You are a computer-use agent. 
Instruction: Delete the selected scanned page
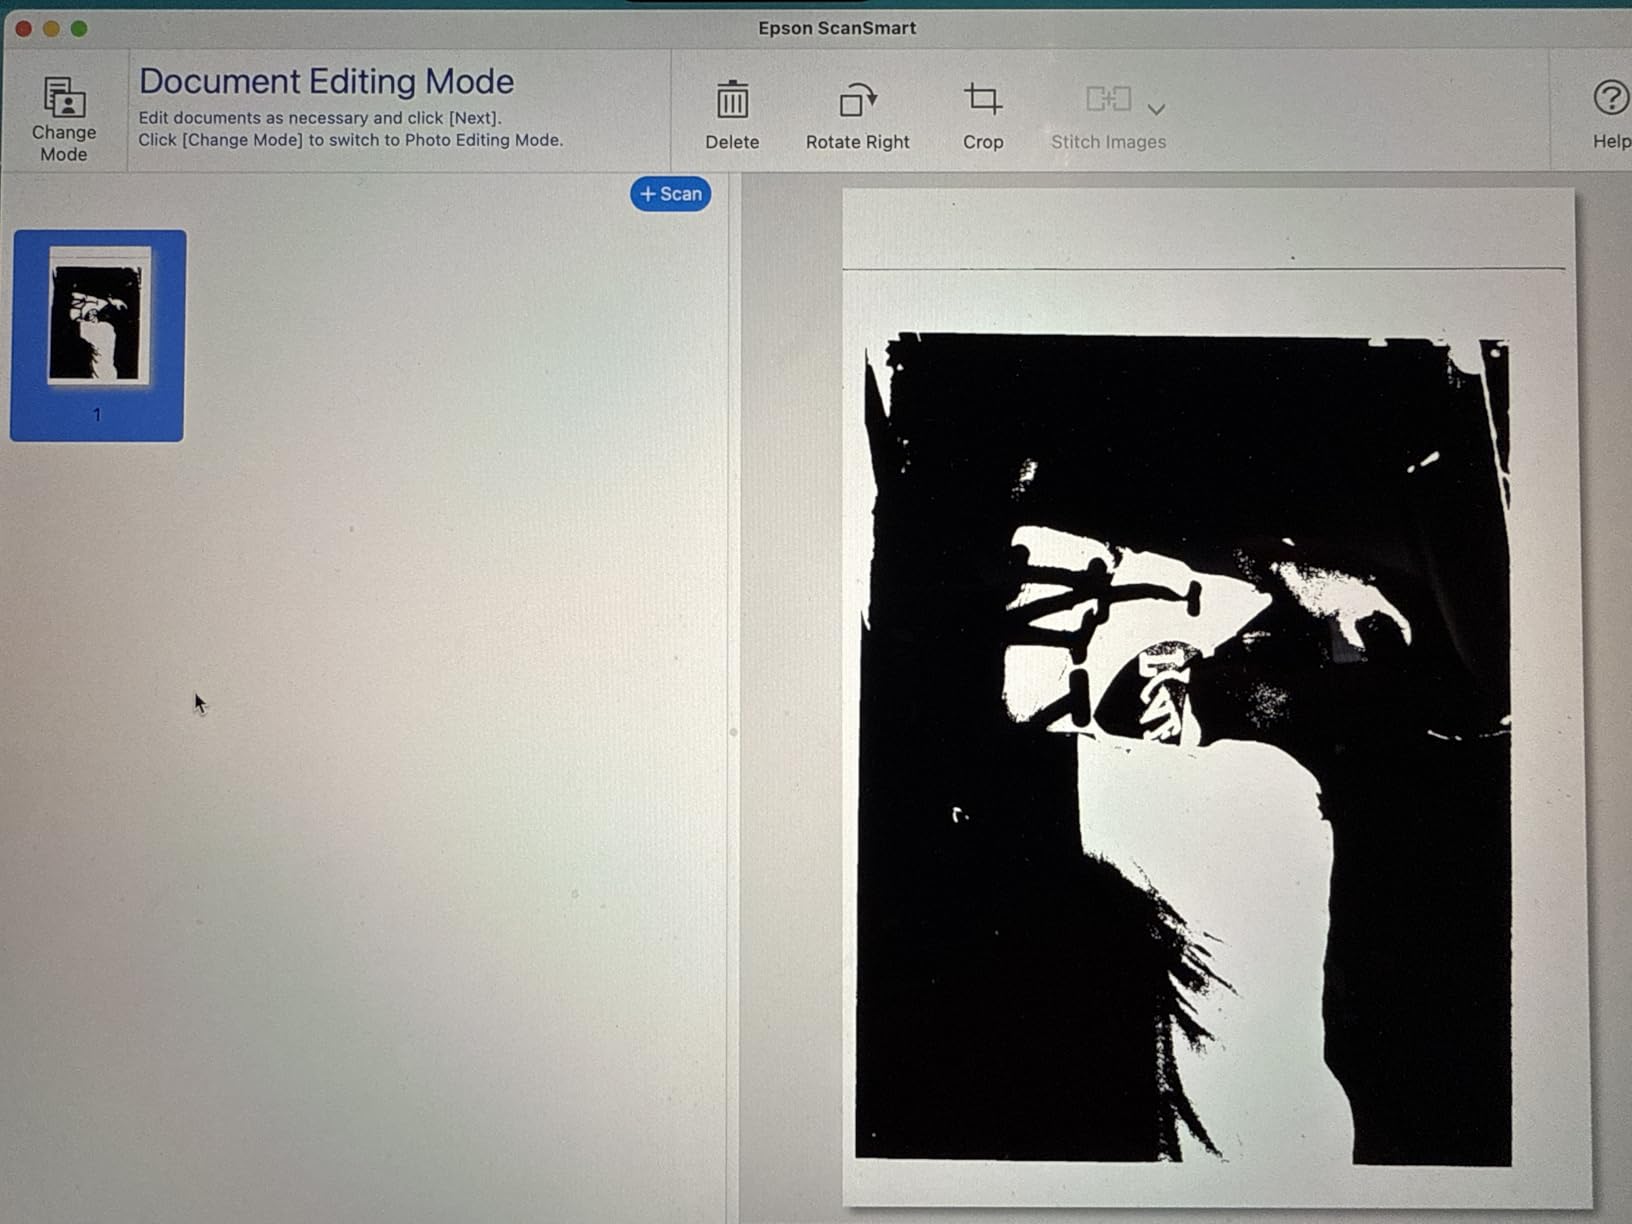coord(732,115)
